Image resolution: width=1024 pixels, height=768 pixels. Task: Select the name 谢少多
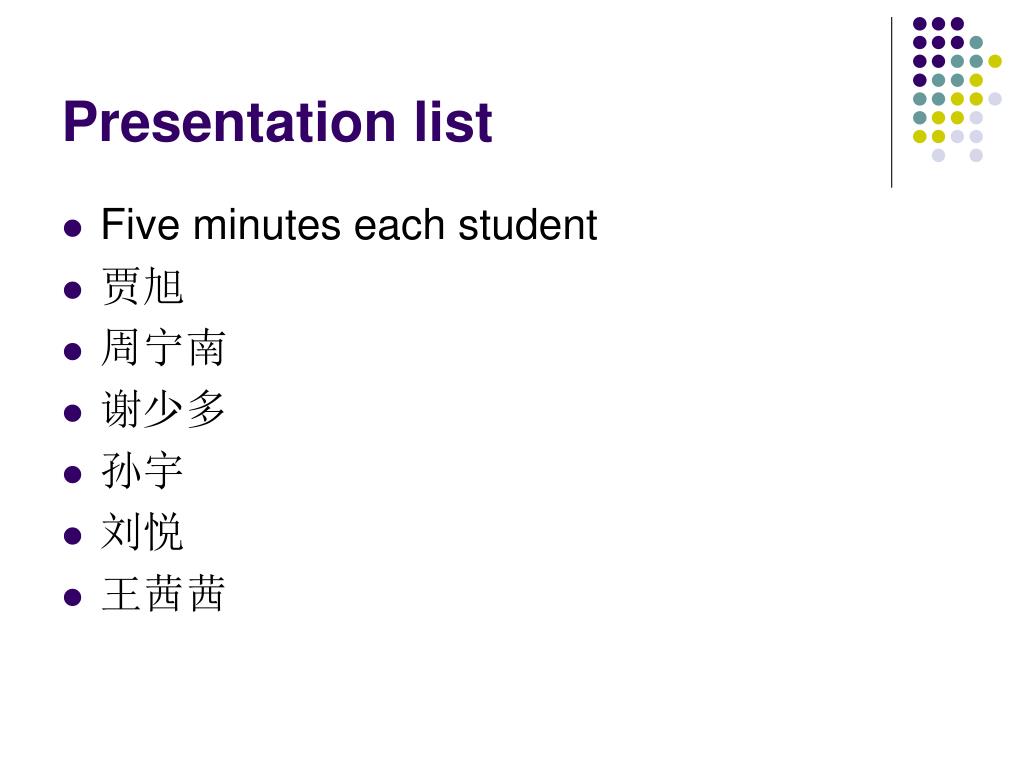(x=163, y=409)
